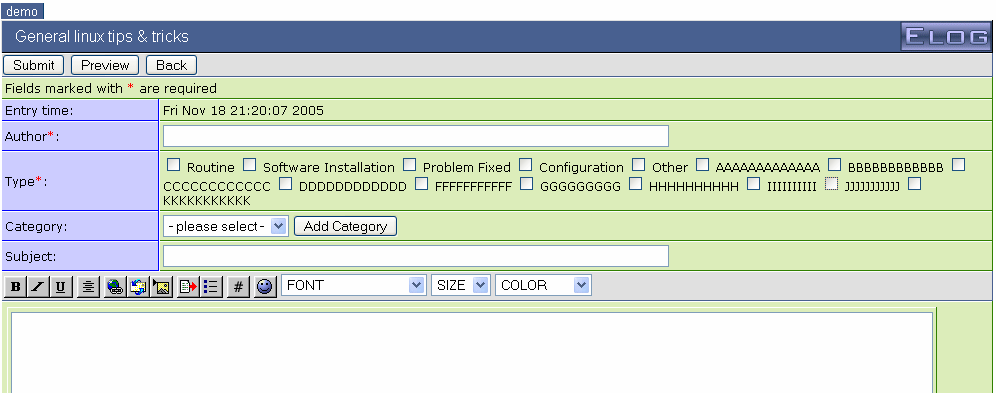Center align text icon
996x393 pixels.
[x=88, y=287]
